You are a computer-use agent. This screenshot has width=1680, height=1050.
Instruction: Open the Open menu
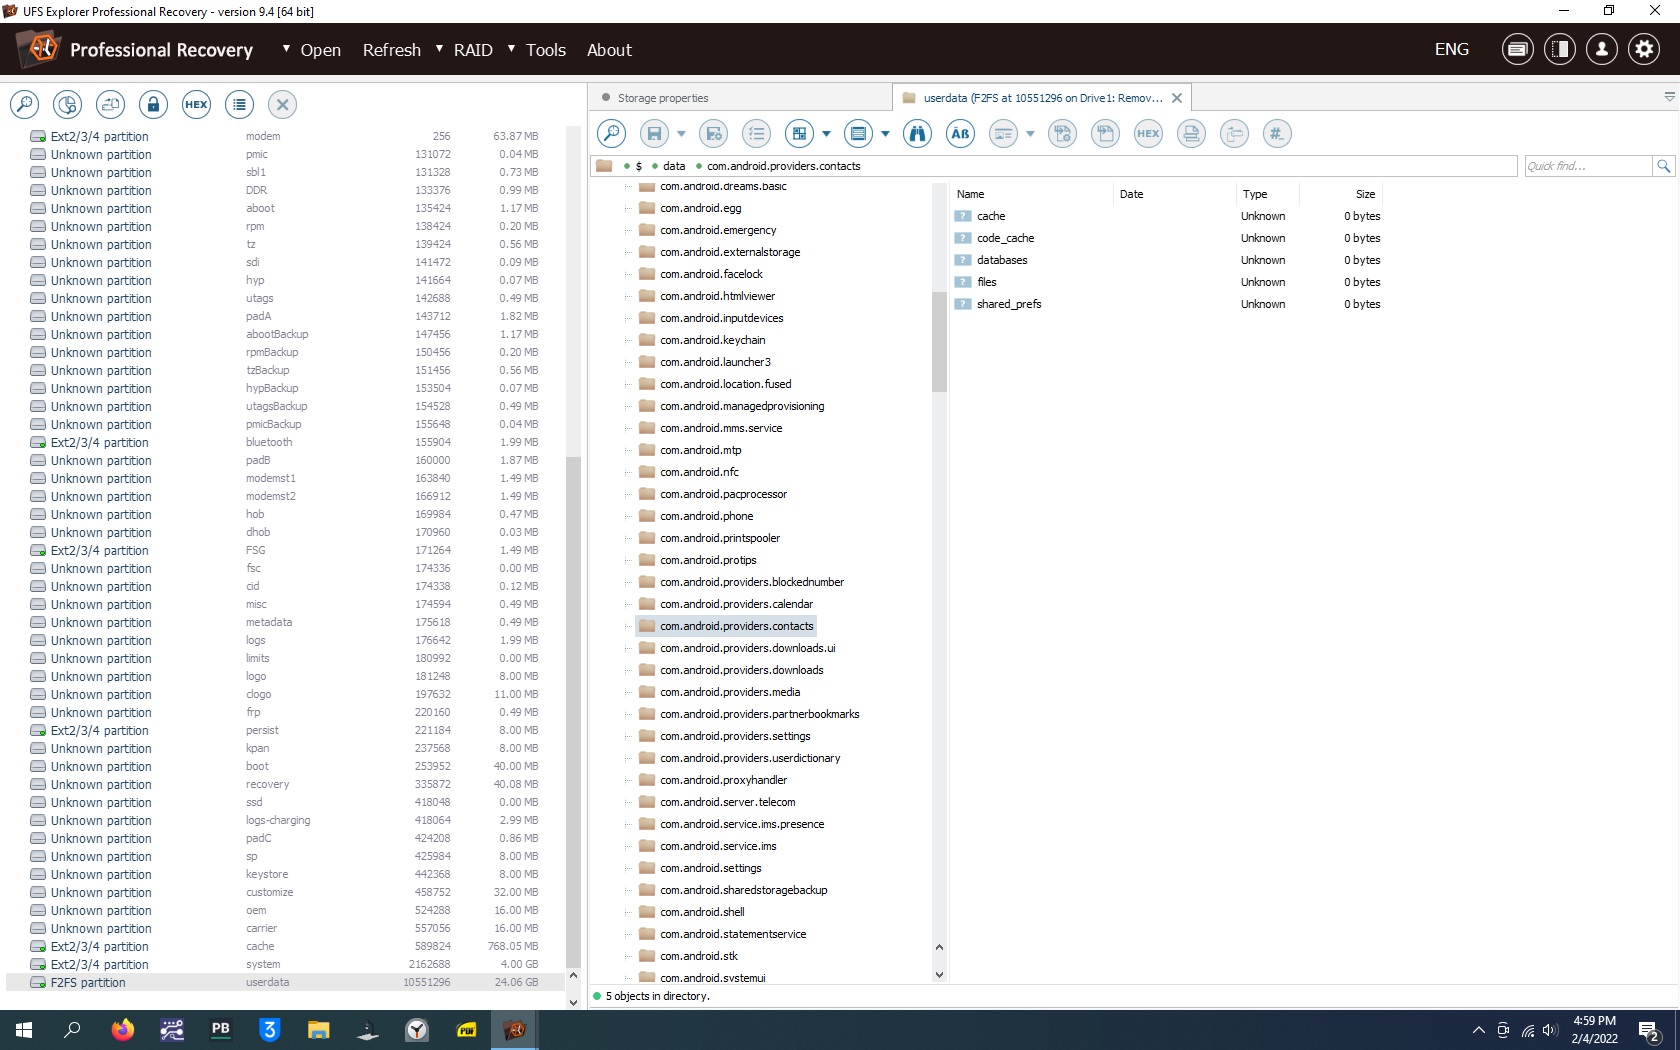pyautogui.click(x=321, y=50)
